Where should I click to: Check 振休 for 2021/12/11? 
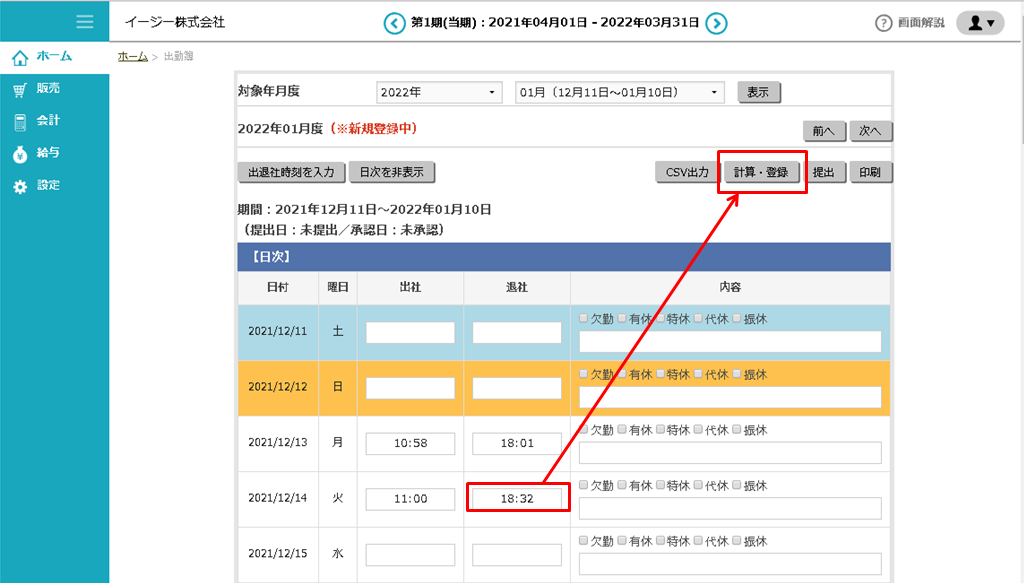(737, 318)
